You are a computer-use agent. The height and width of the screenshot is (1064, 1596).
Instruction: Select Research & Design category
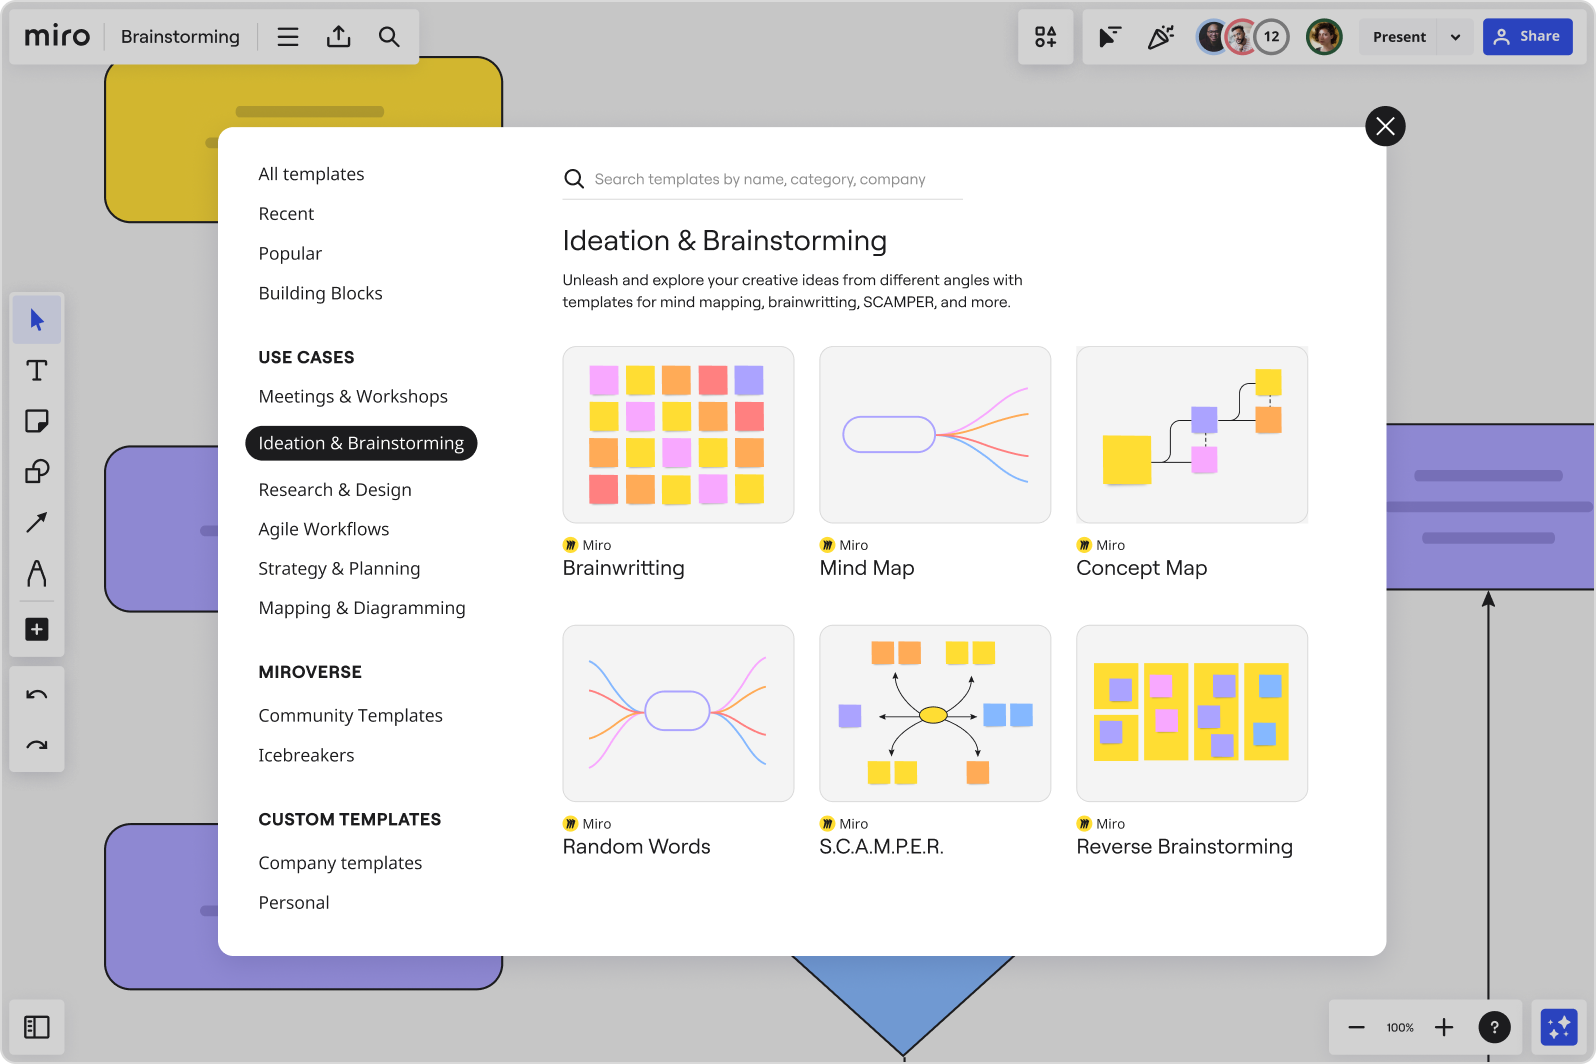point(335,490)
